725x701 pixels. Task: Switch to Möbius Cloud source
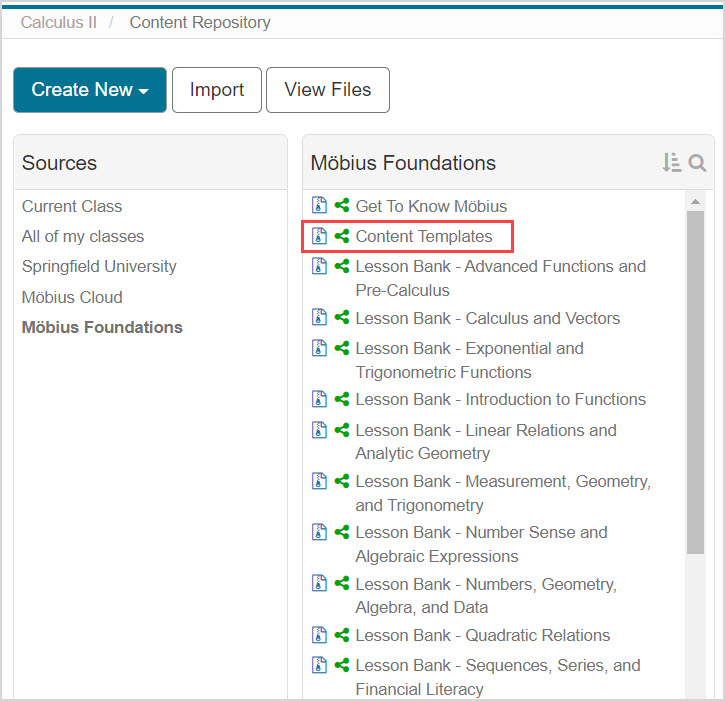coord(72,297)
